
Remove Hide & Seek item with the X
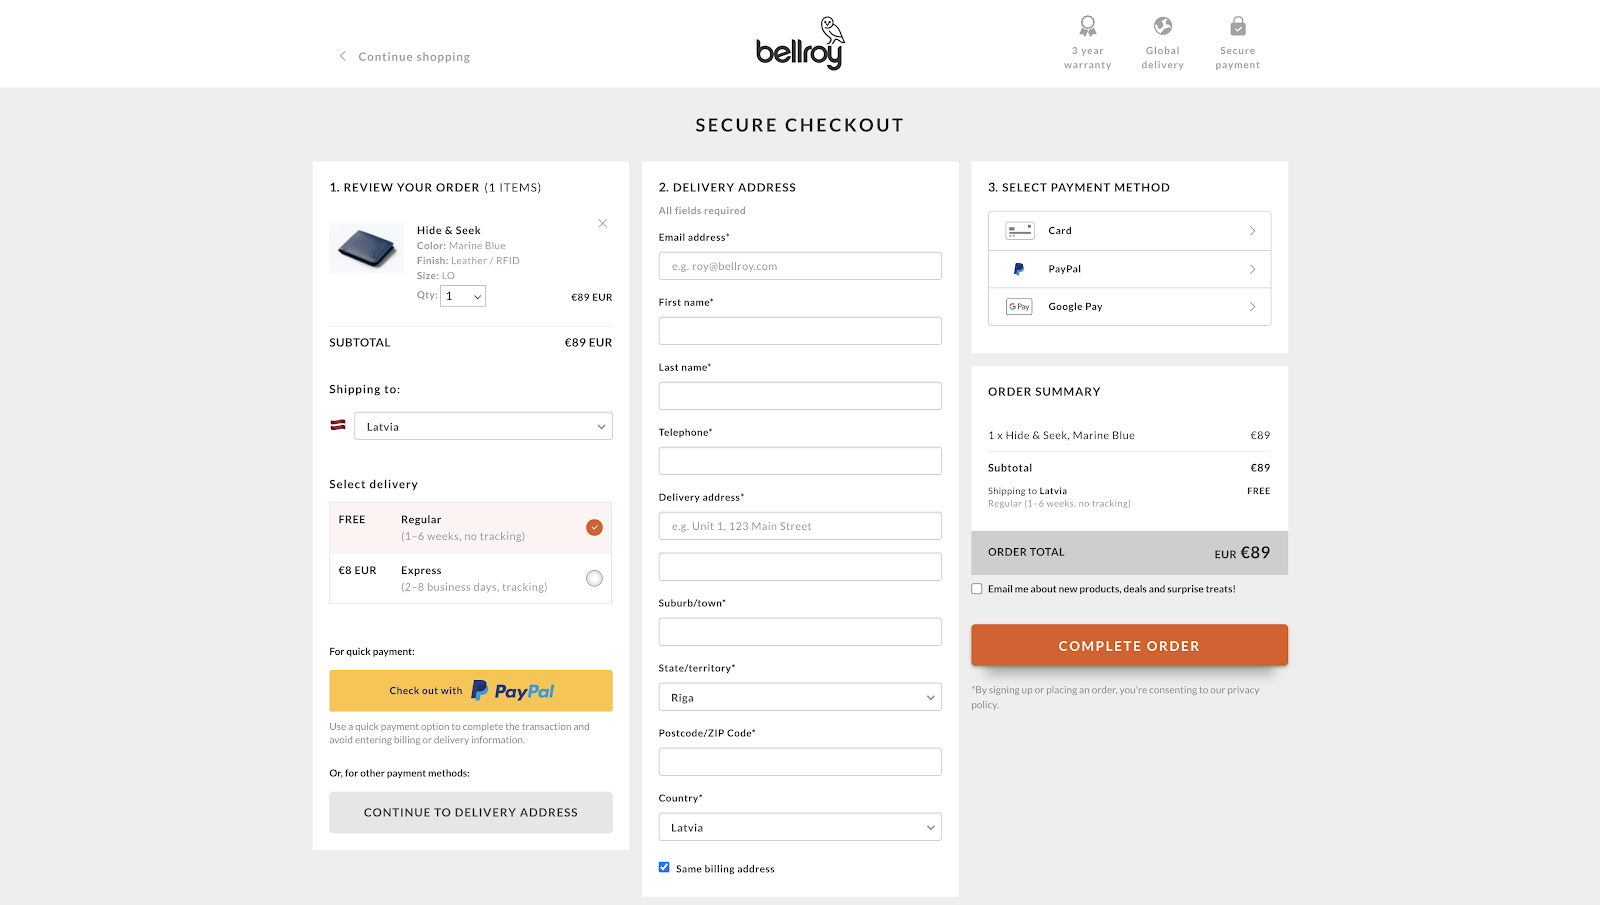602,223
